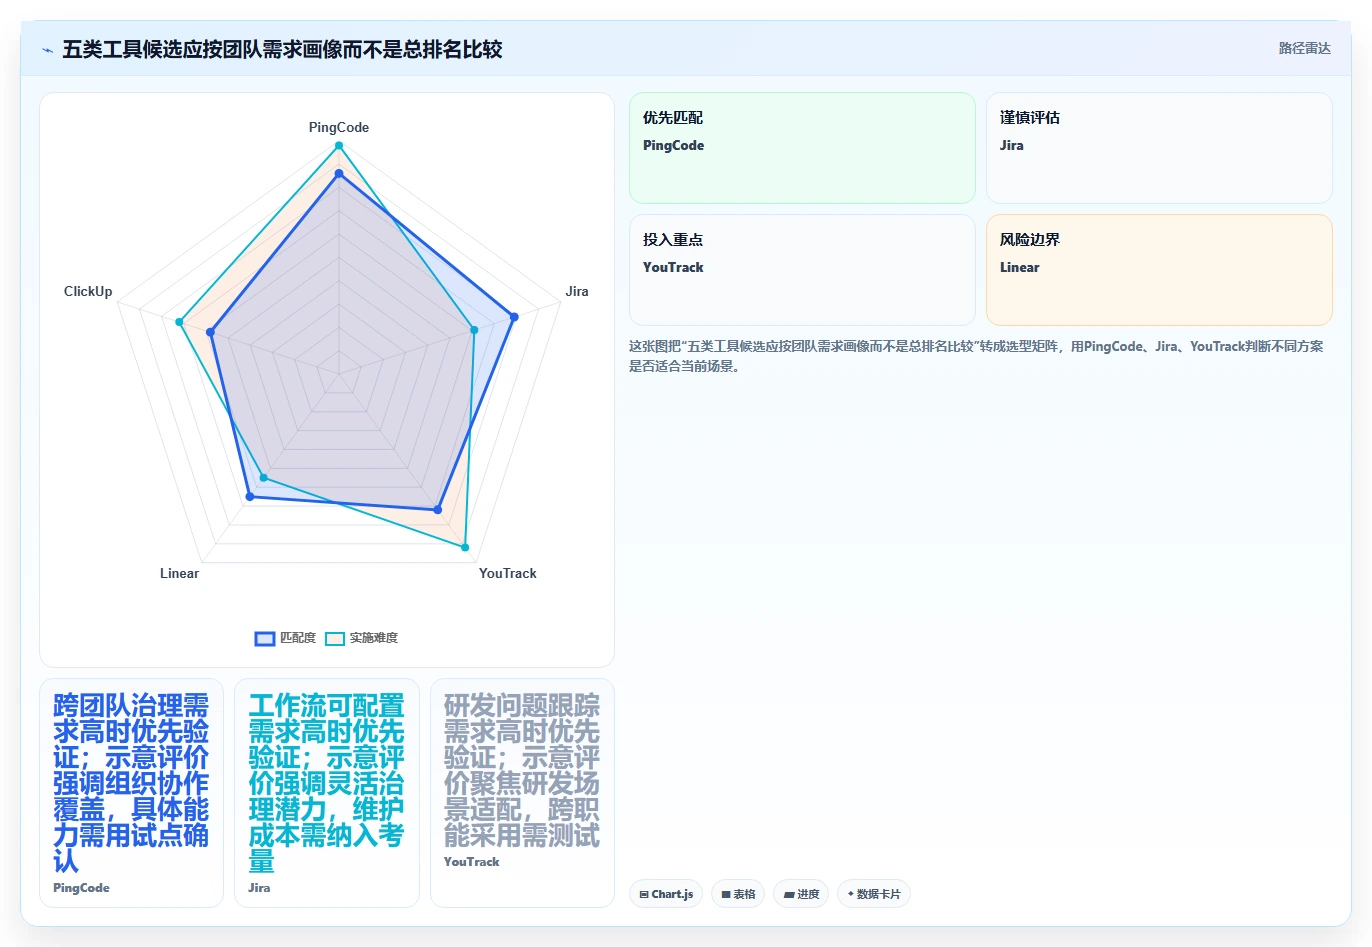Click the title 五类工具候选应按团队需求画像
This screenshot has width=1372, height=947.
(282, 49)
